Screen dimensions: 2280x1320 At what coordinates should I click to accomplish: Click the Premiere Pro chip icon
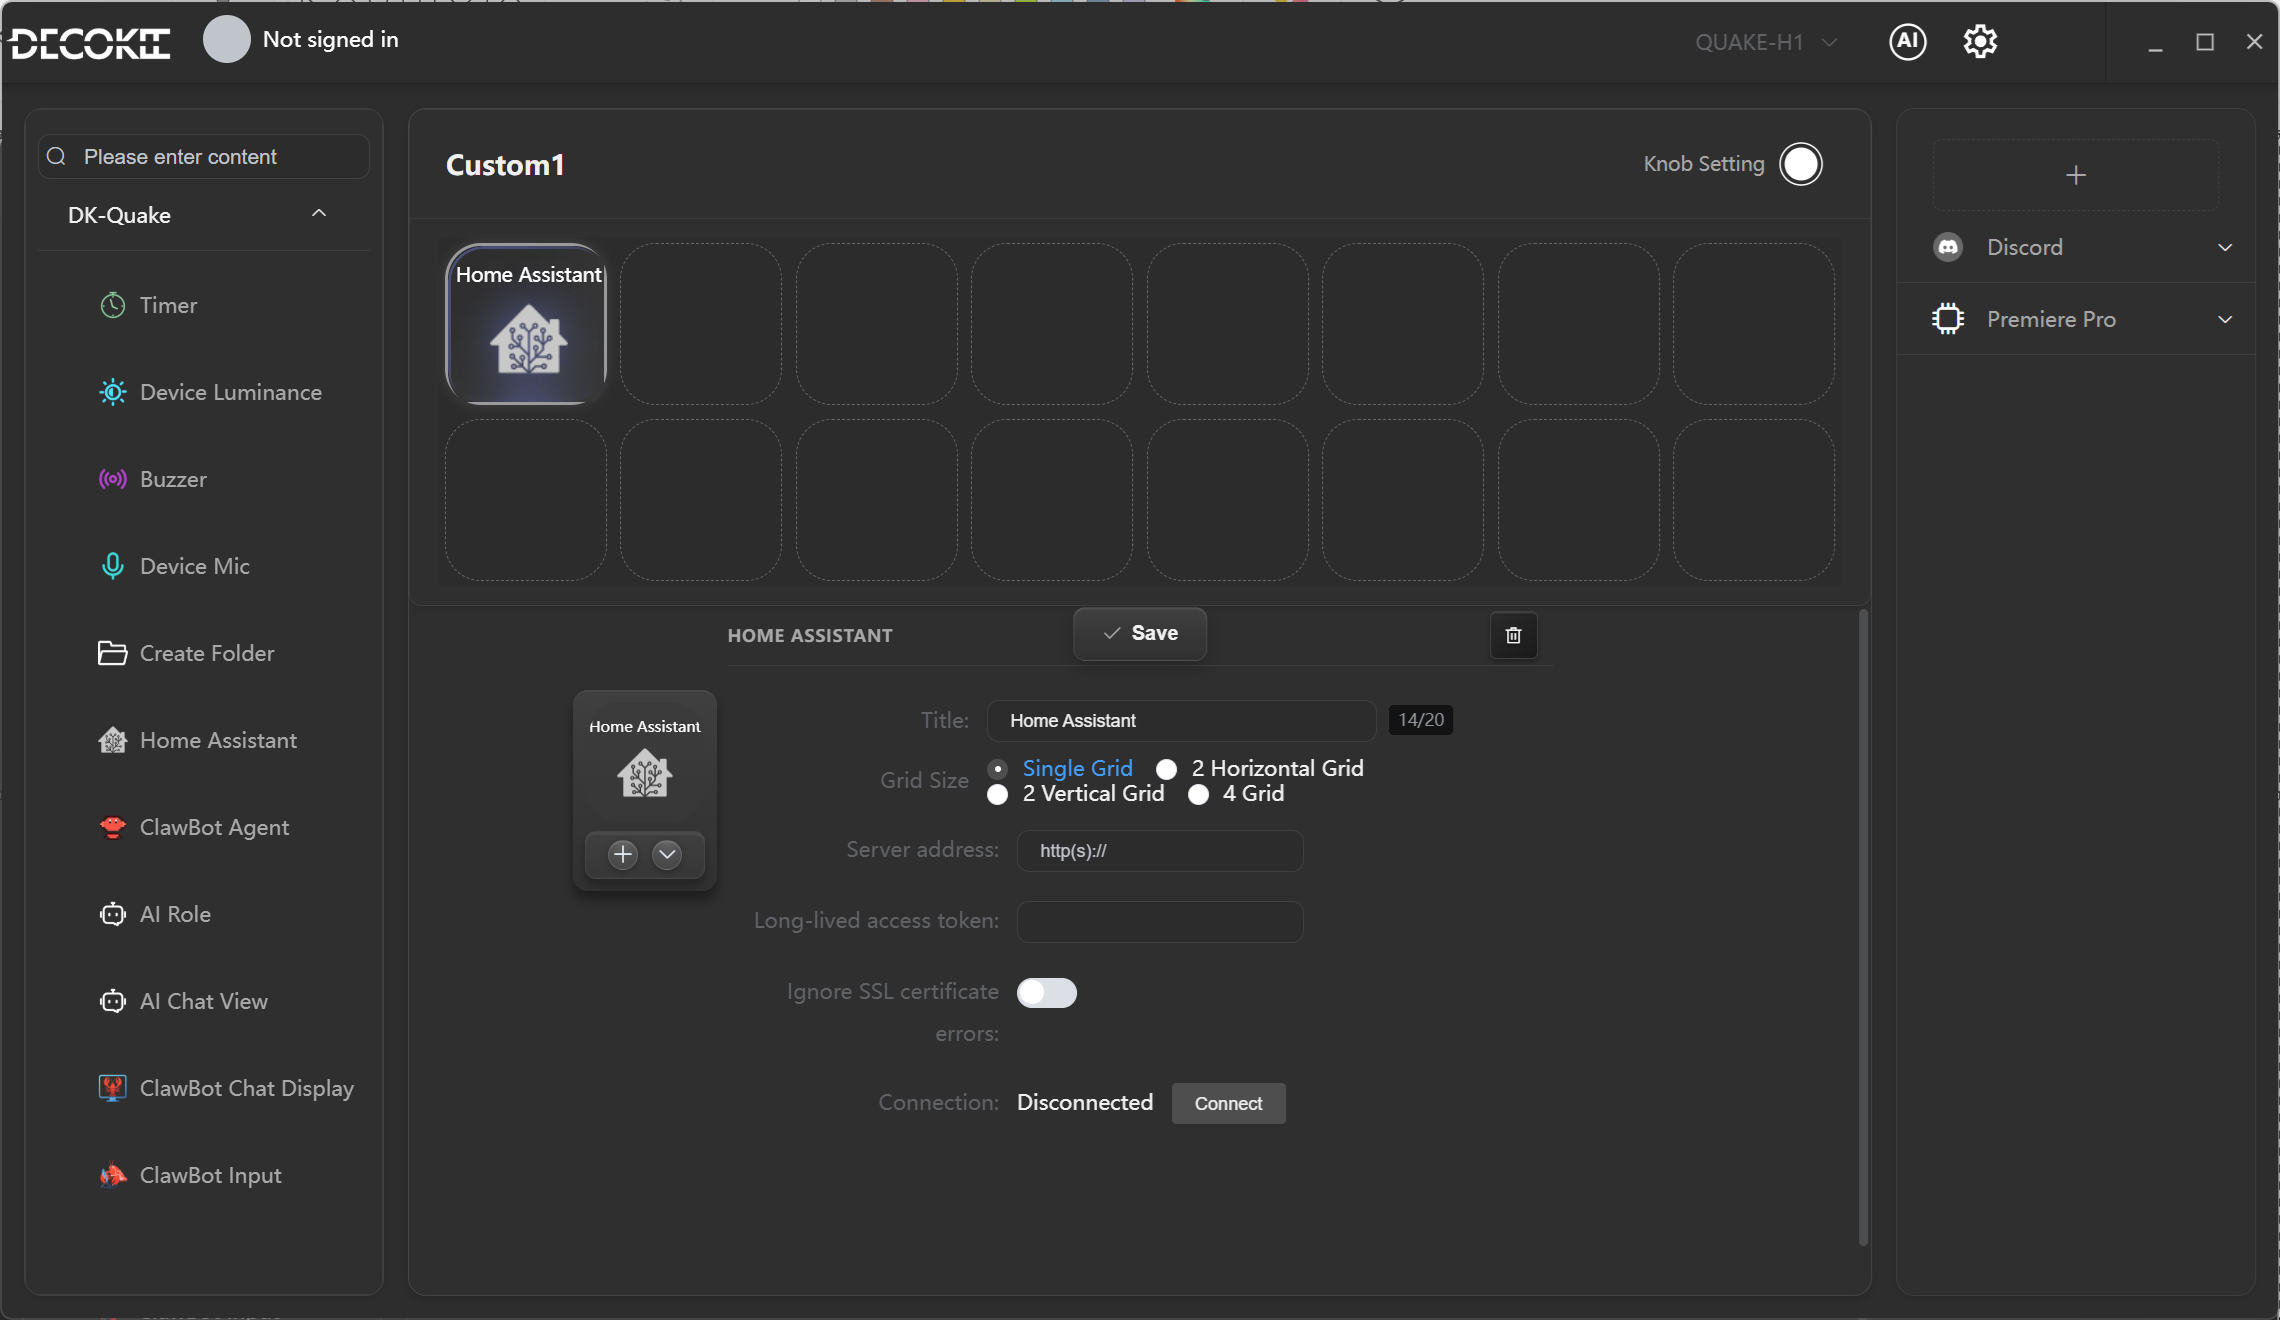[x=1948, y=319]
